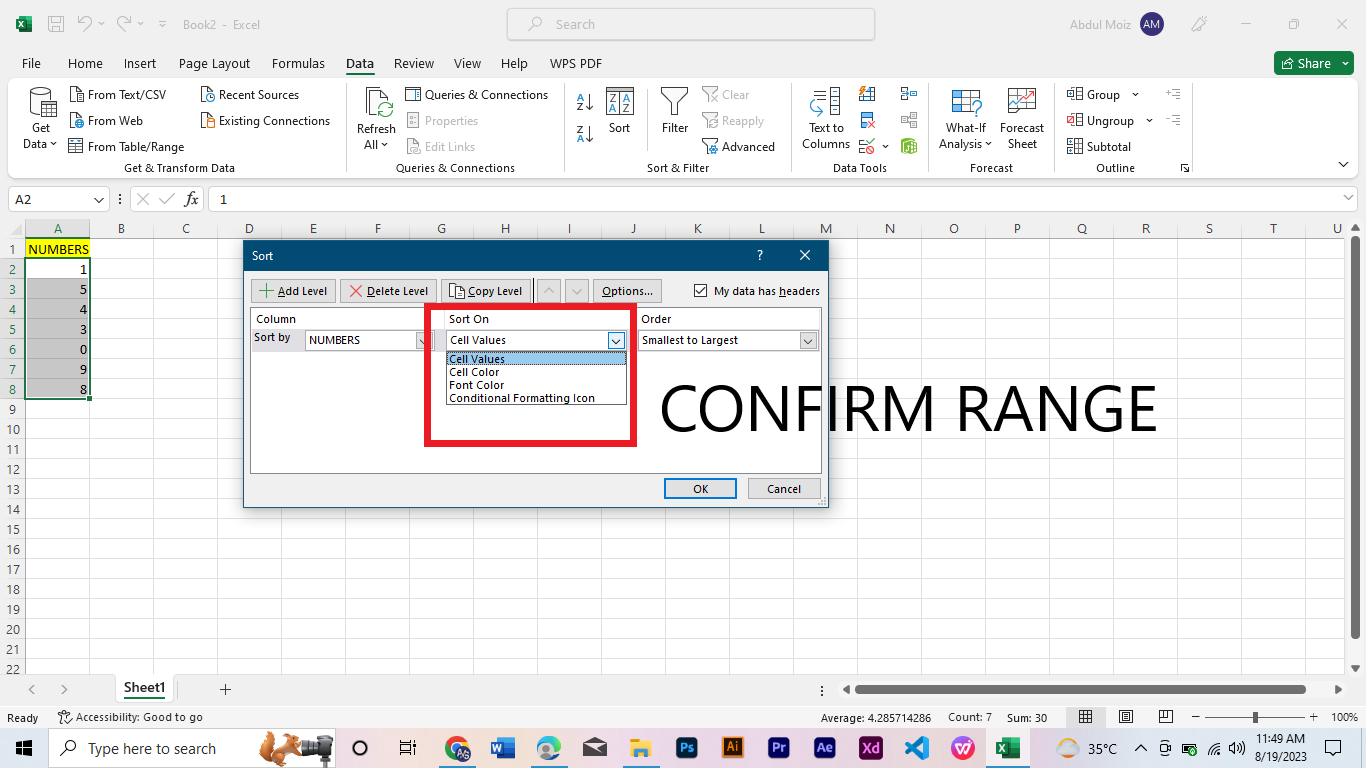Select Font Color in the Sort On list

point(476,384)
